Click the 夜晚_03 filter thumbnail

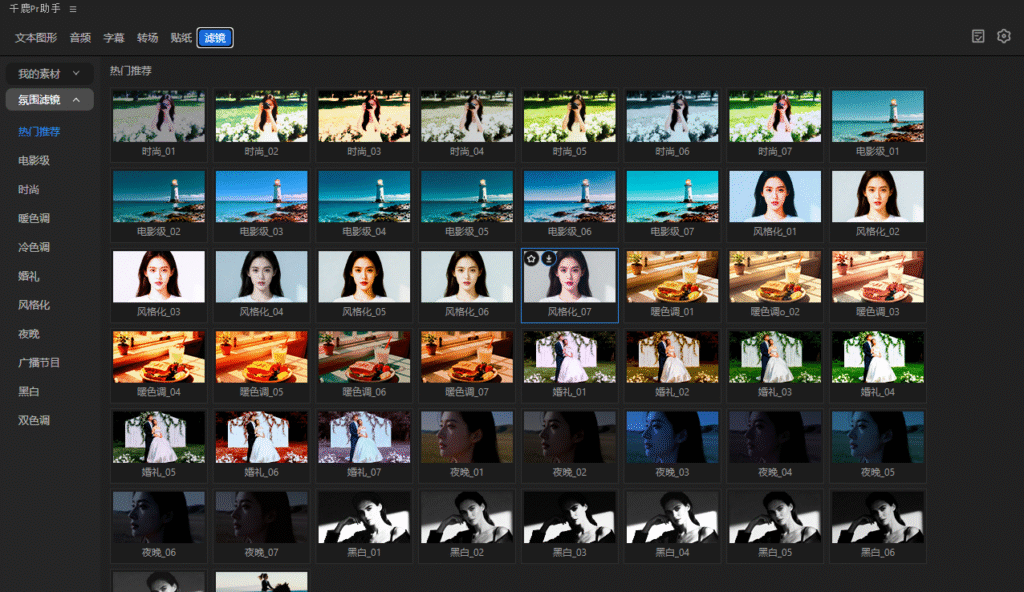point(672,436)
